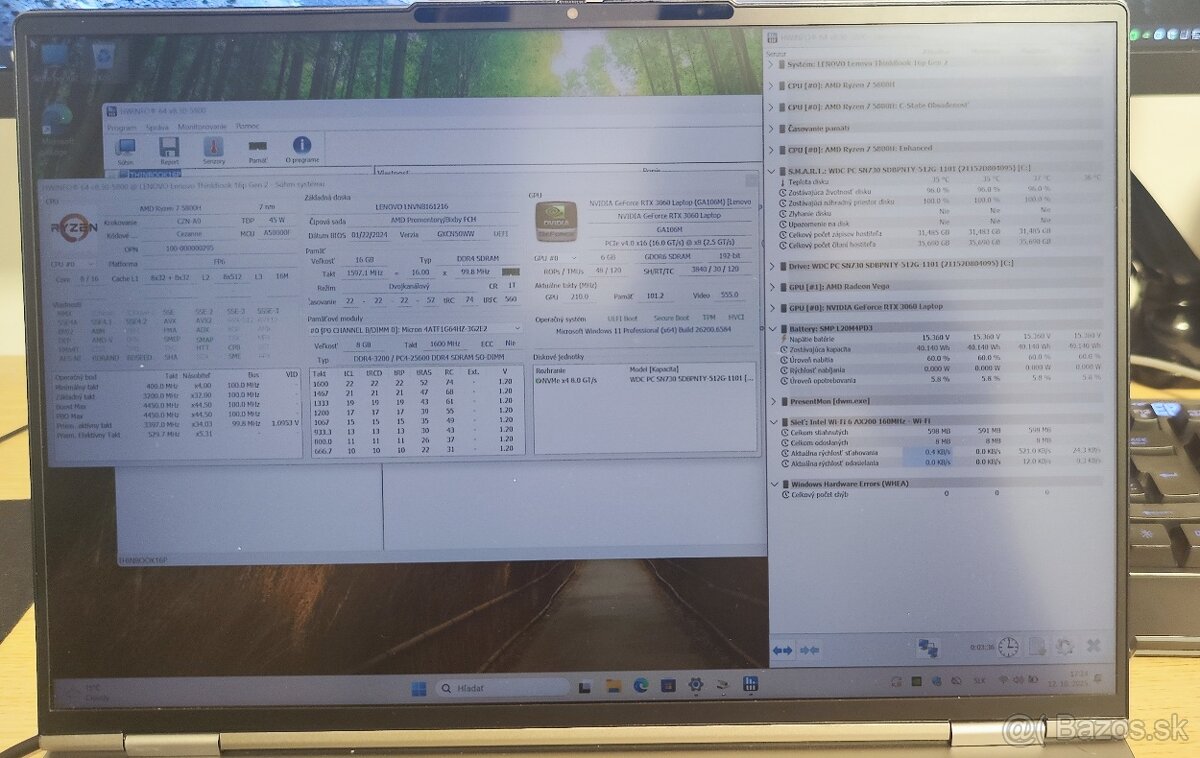Click the Pamäť memory icon in HWiNFO
The height and width of the screenshot is (758, 1200).
258,145
